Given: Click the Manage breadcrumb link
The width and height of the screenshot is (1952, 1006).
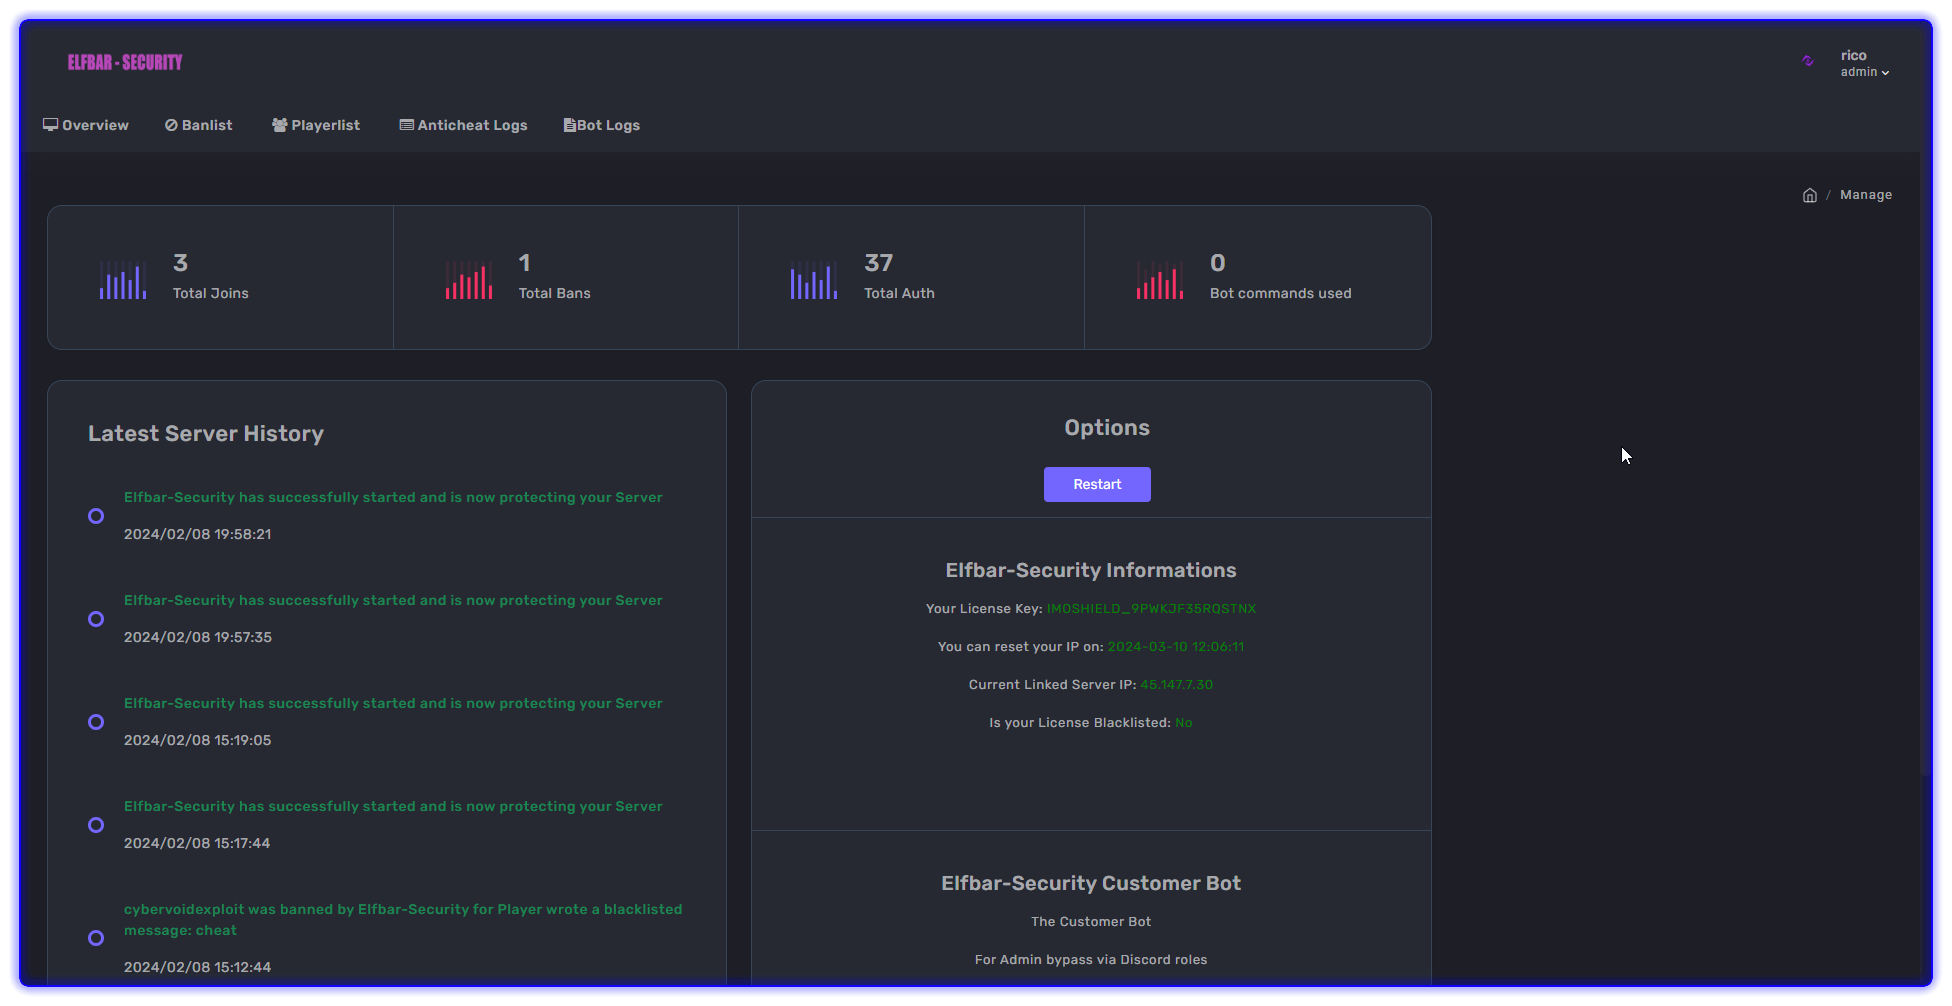Looking at the screenshot, I should pos(1866,194).
